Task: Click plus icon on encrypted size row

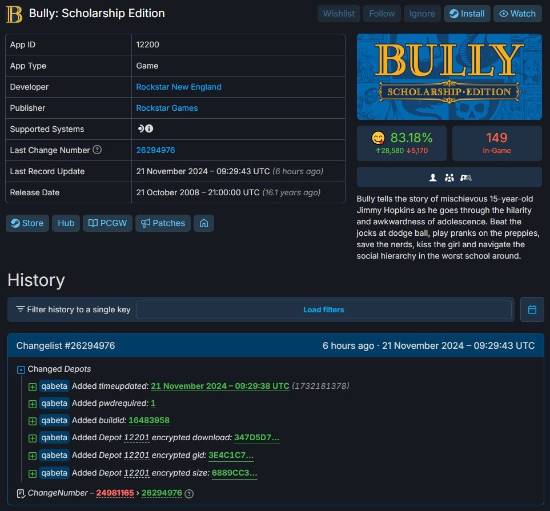Action: (x=32, y=473)
